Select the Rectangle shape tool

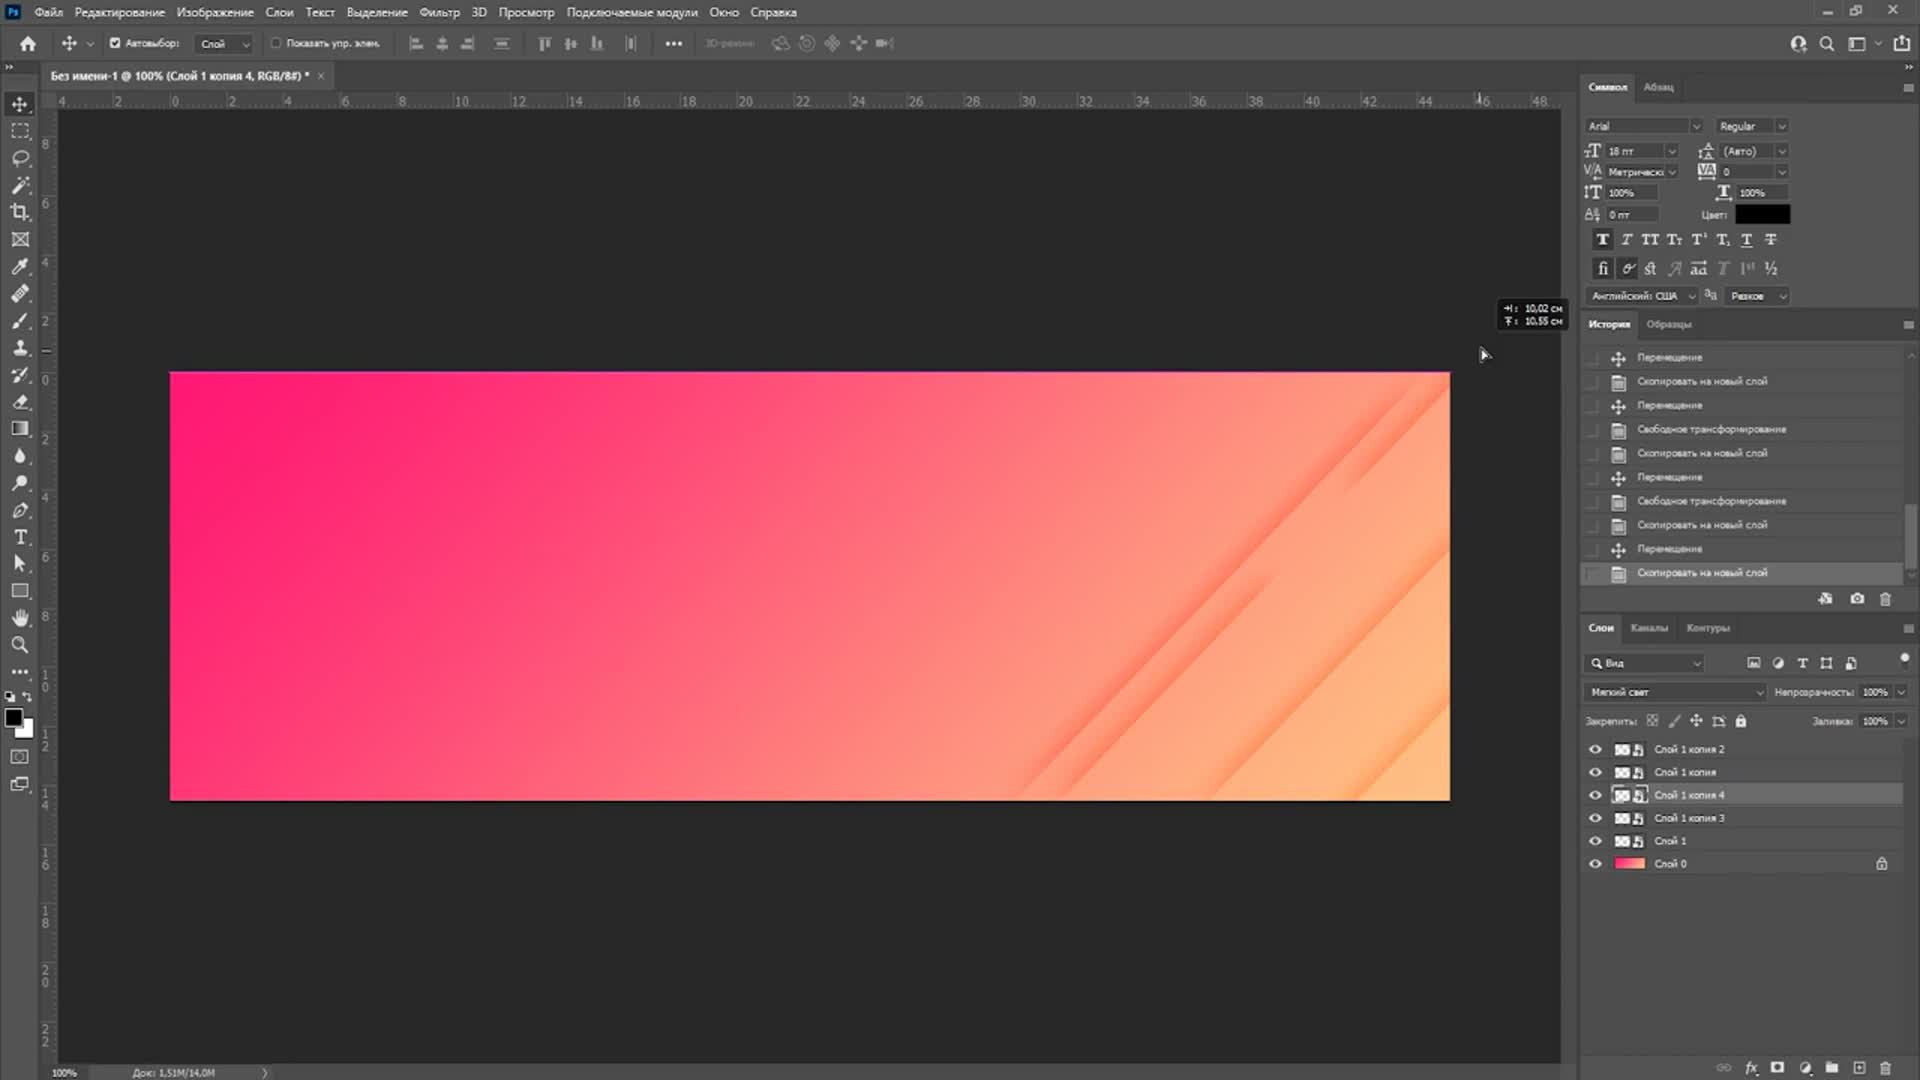pyautogui.click(x=20, y=591)
